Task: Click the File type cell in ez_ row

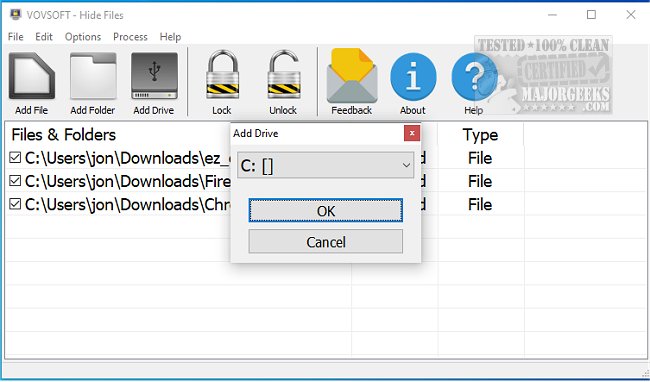Action: [480, 158]
